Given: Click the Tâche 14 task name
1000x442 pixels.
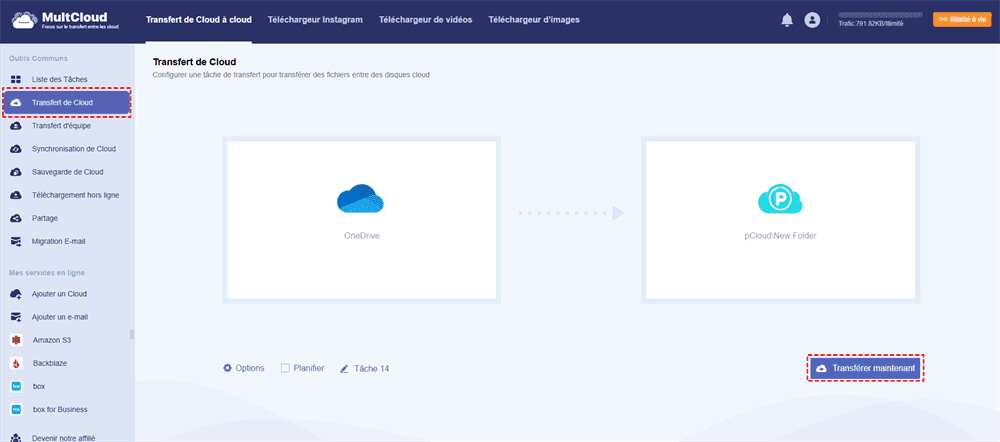Looking at the screenshot, I should click(371, 369).
